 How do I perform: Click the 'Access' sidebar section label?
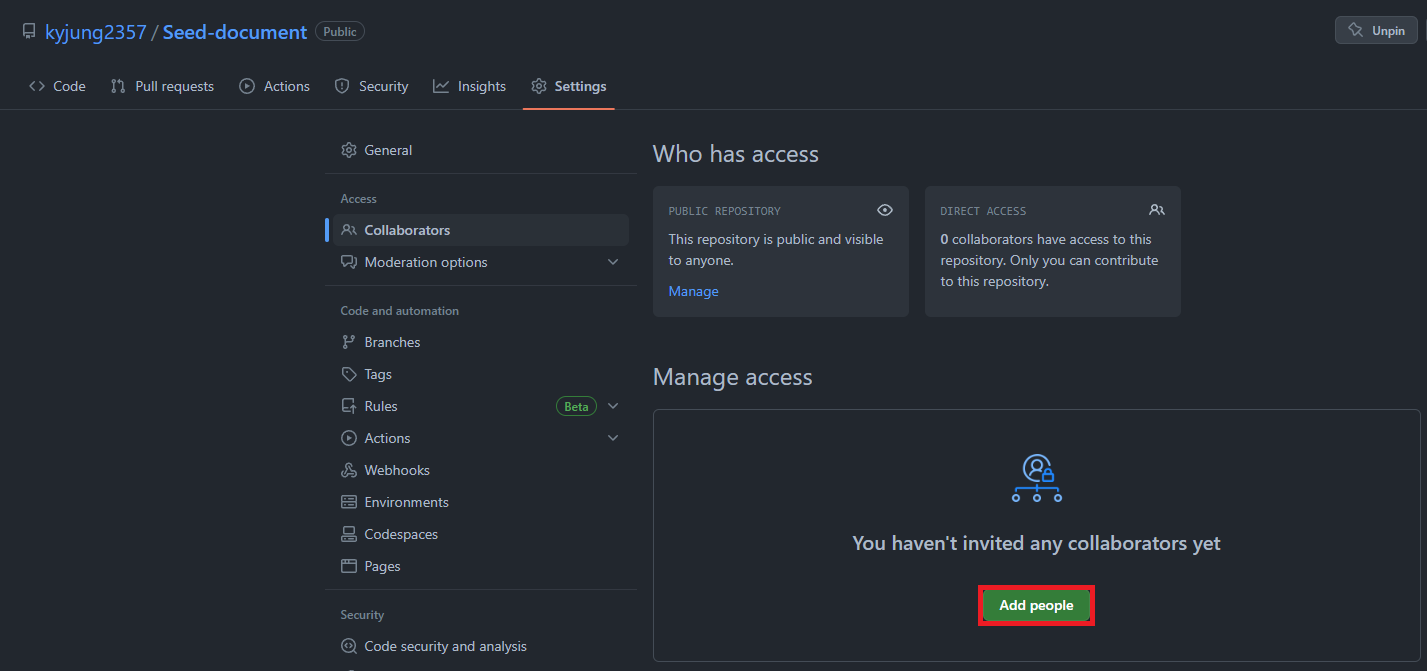(x=359, y=199)
